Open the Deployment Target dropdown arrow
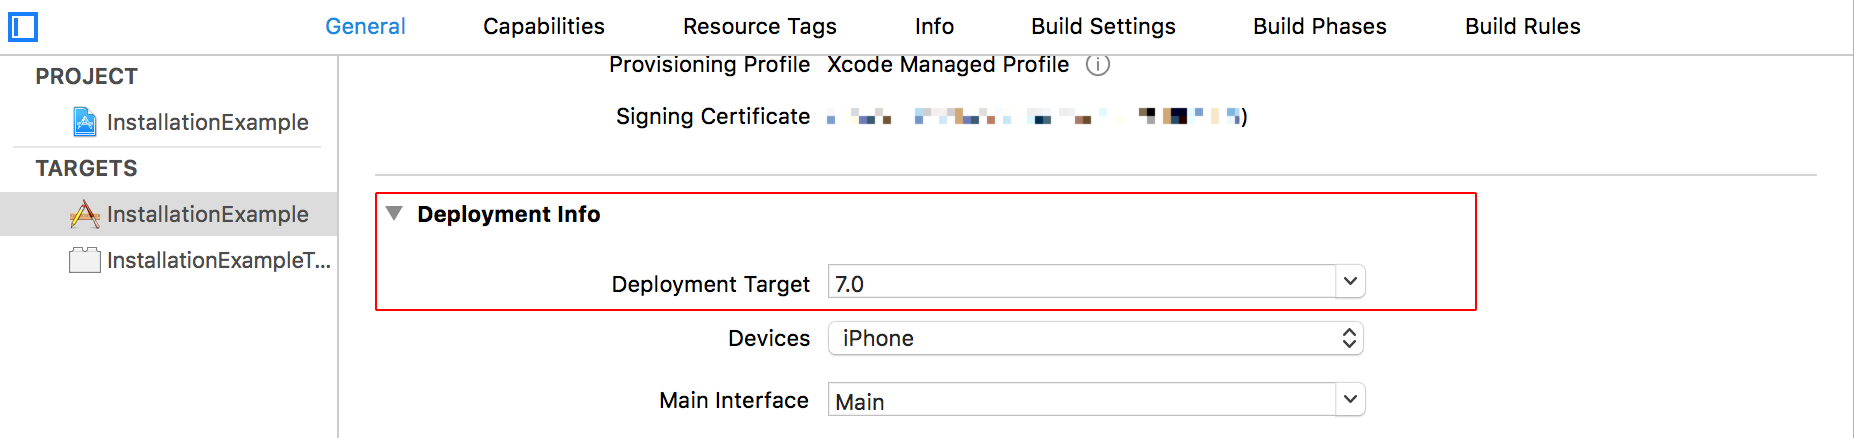Screen dimensions: 1854x438 point(1350,282)
